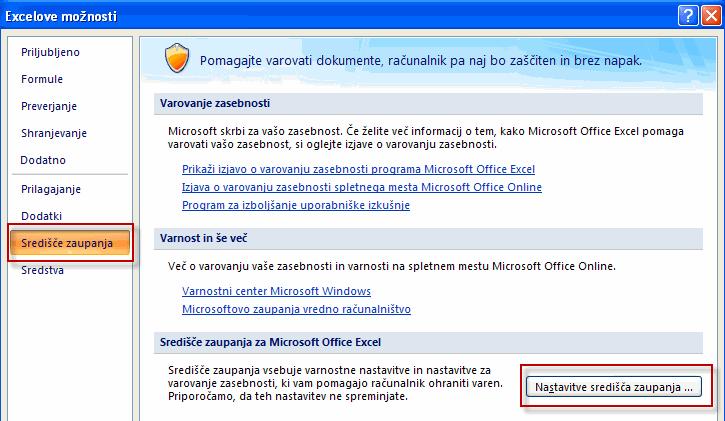The image size is (725, 421).
Task: Open the Sredstva category
Action: click(43, 270)
